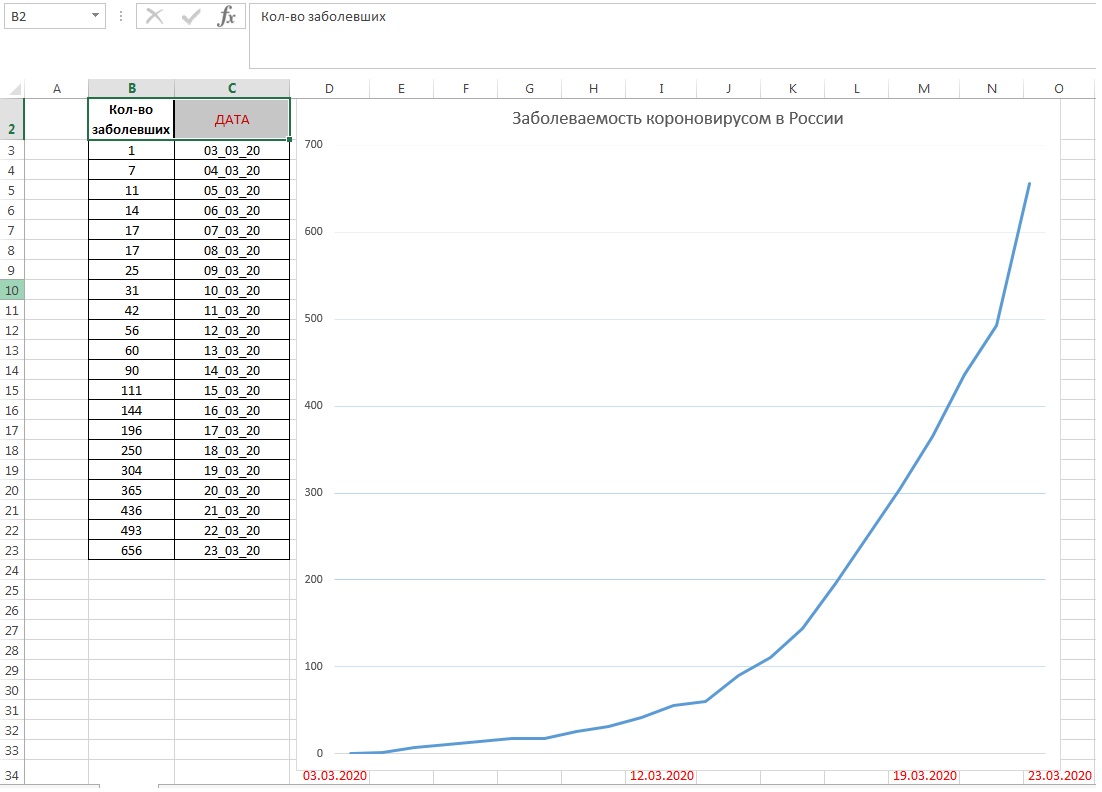Click the red ДАТА header cell
The width and height of the screenshot is (1102, 792).
(232, 119)
